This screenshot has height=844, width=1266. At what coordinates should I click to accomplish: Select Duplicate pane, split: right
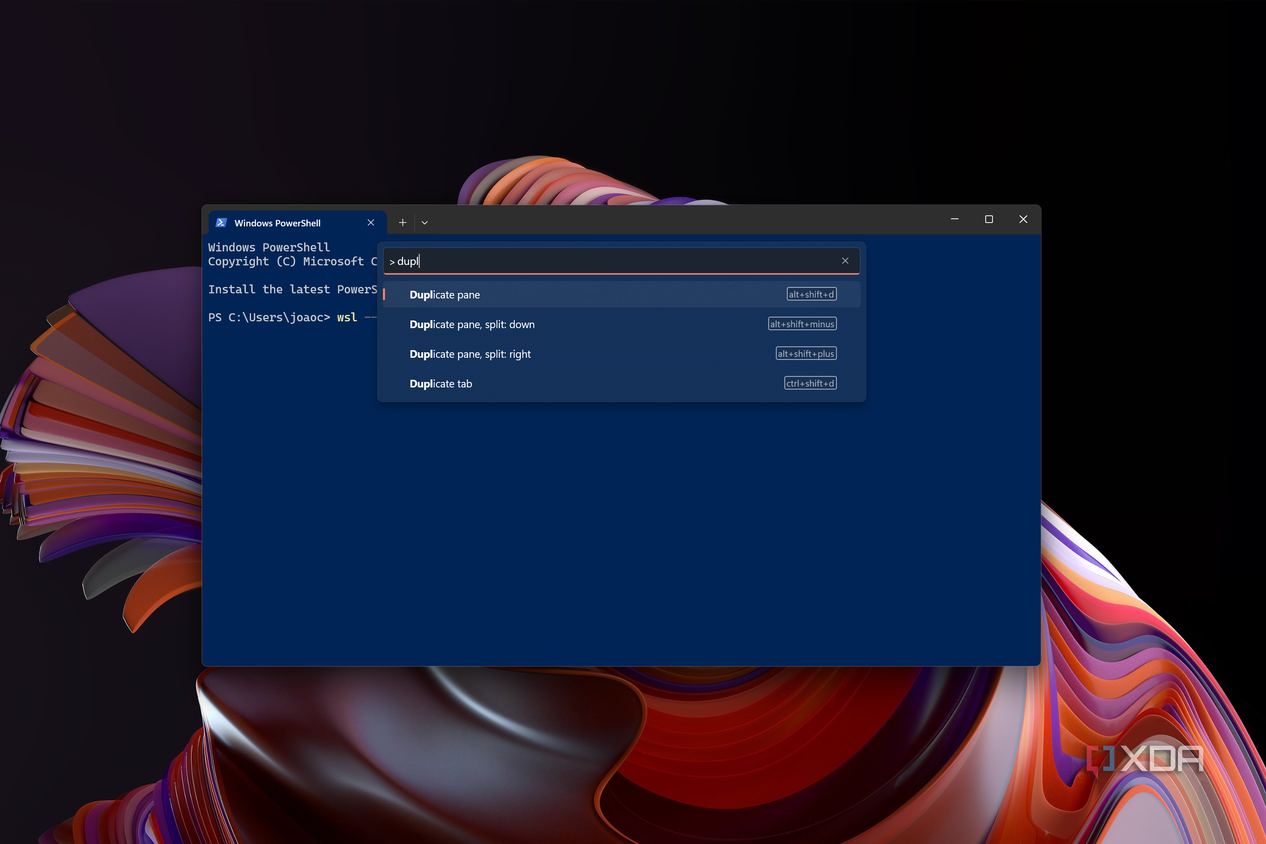click(621, 354)
